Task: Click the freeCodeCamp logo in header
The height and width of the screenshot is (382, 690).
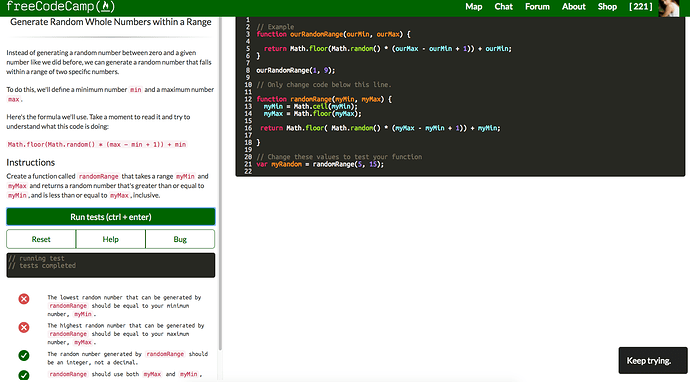Action: [x=60, y=7]
